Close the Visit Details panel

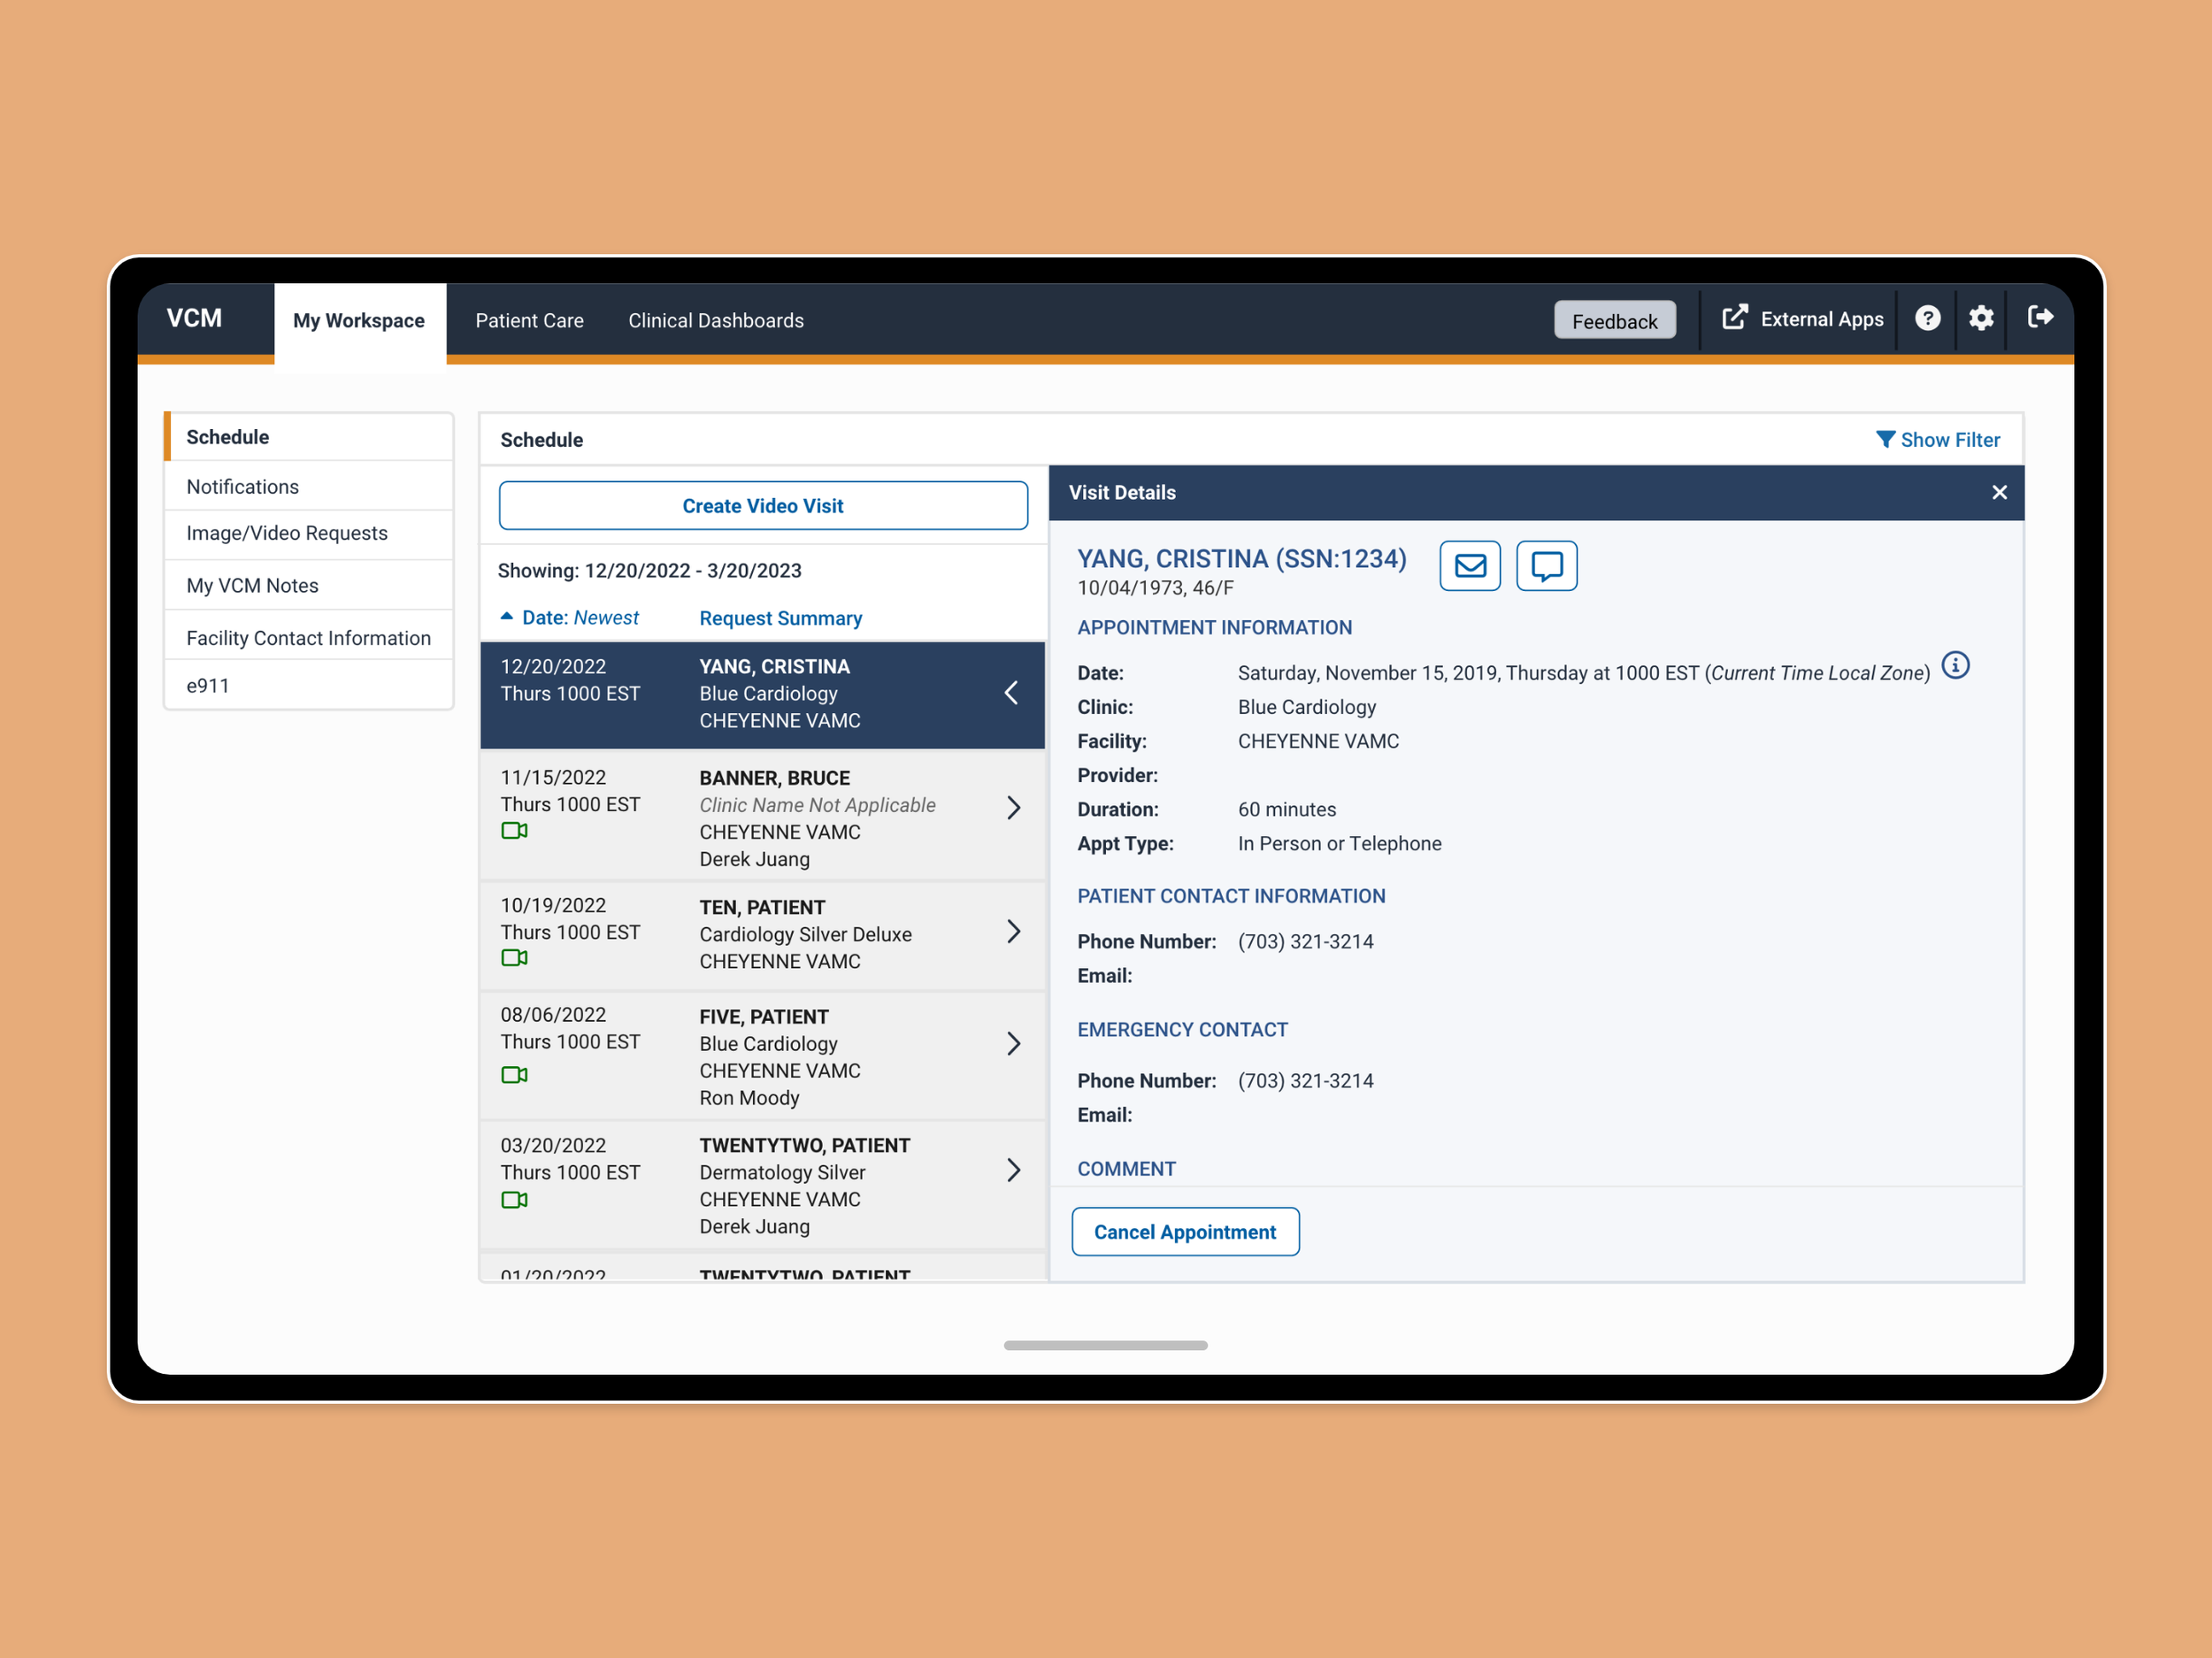click(1998, 492)
